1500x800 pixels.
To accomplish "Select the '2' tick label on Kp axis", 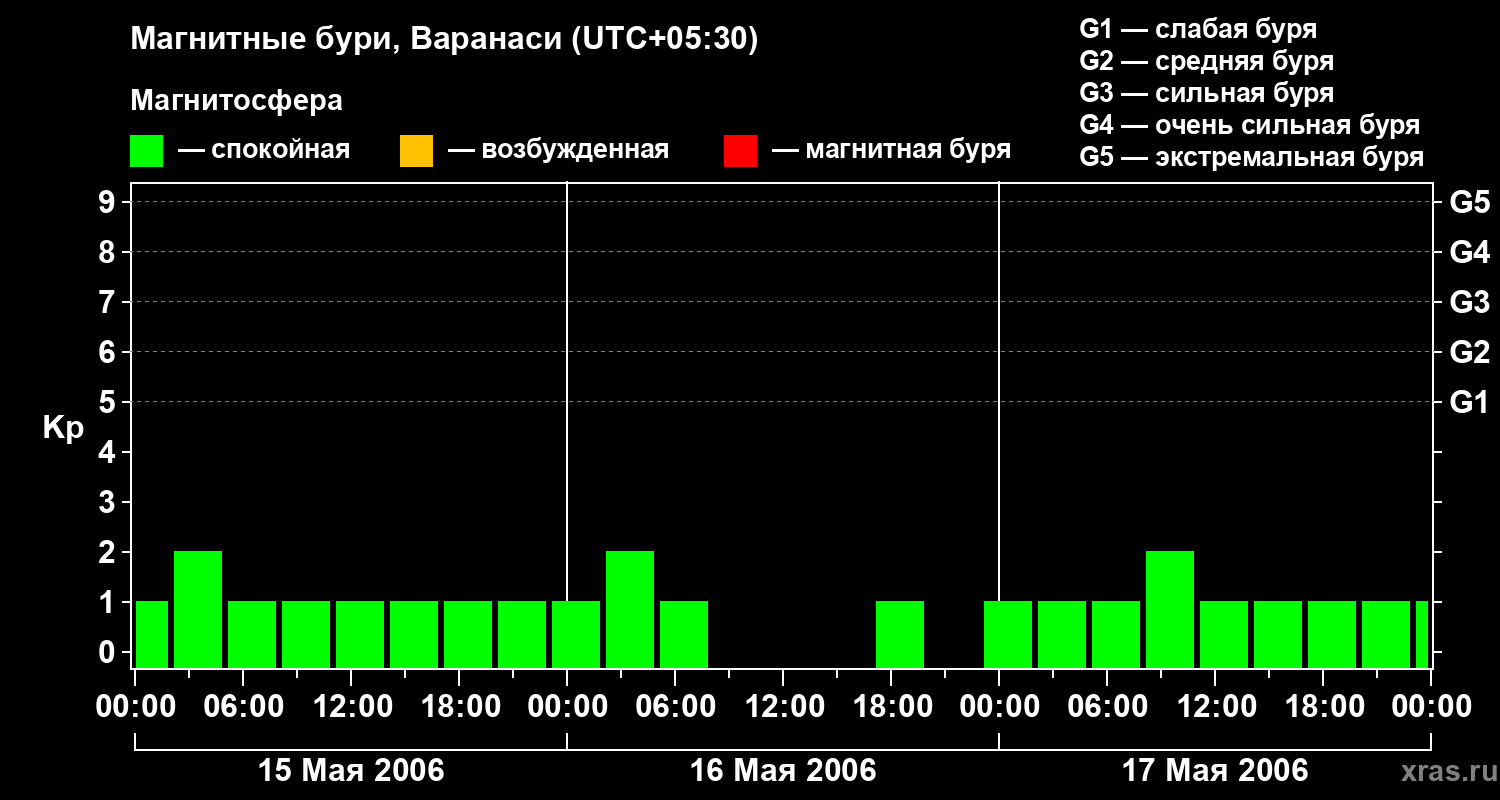I will (109, 552).
